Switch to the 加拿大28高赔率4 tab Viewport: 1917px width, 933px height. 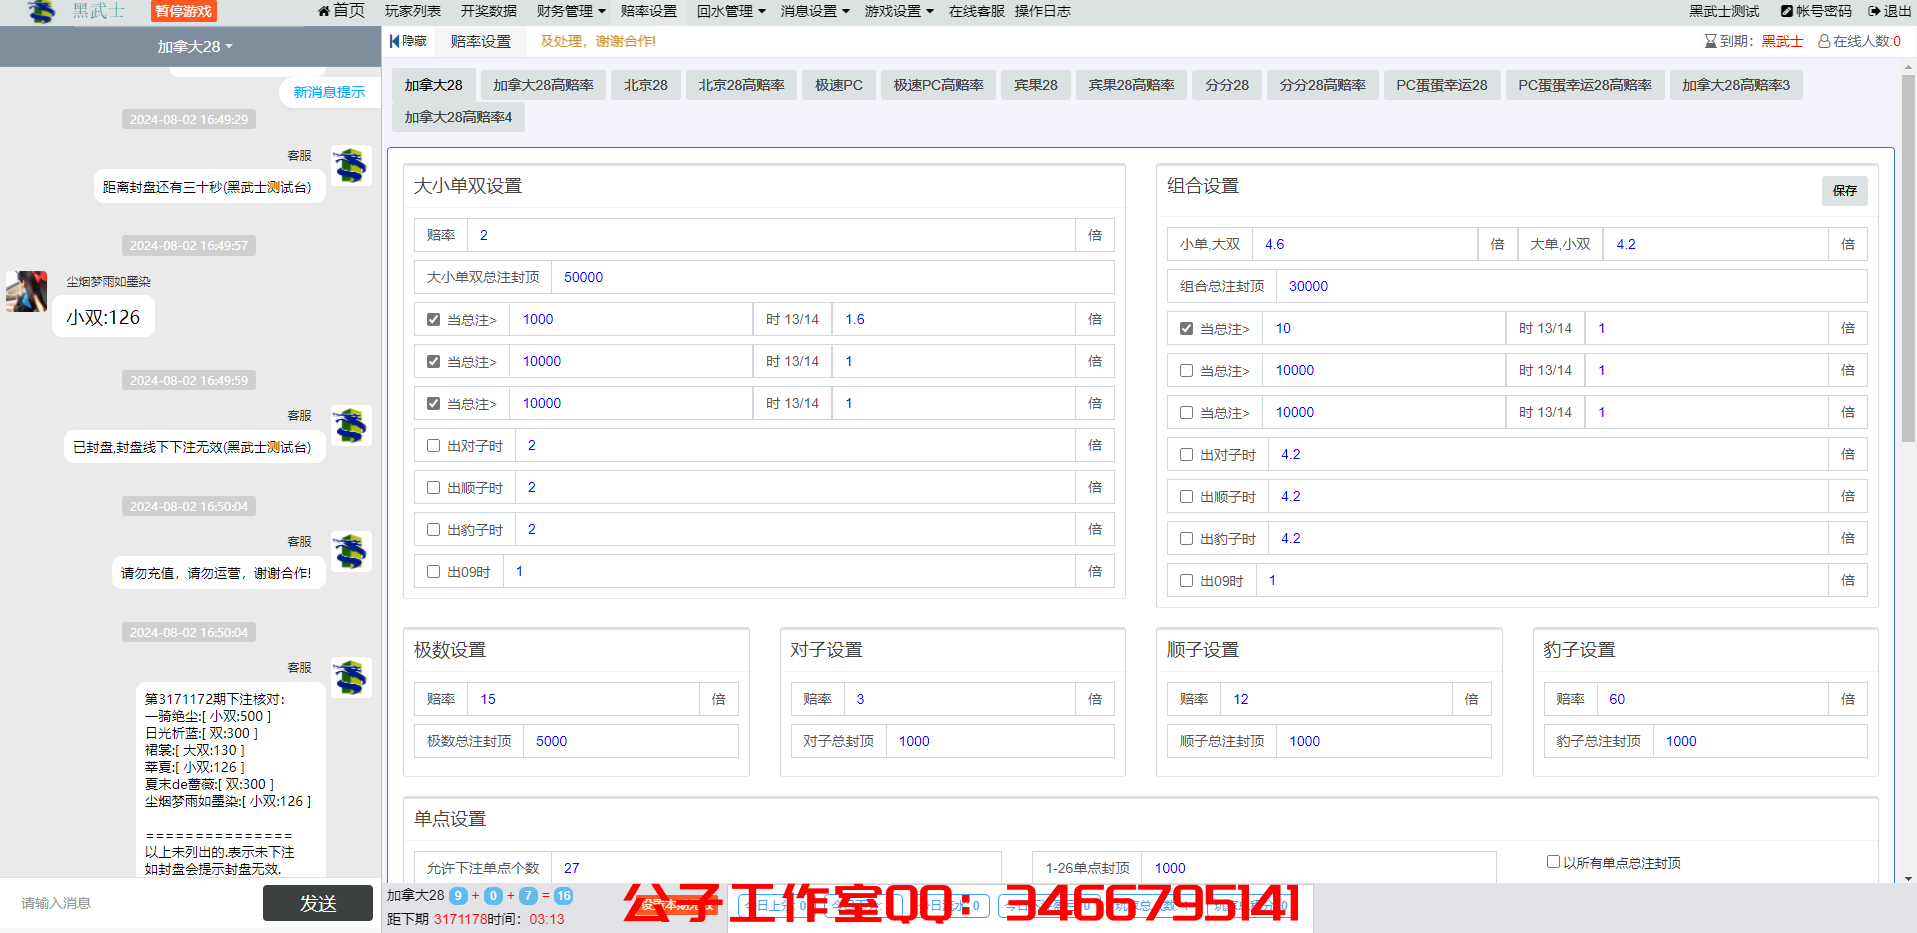tap(458, 117)
